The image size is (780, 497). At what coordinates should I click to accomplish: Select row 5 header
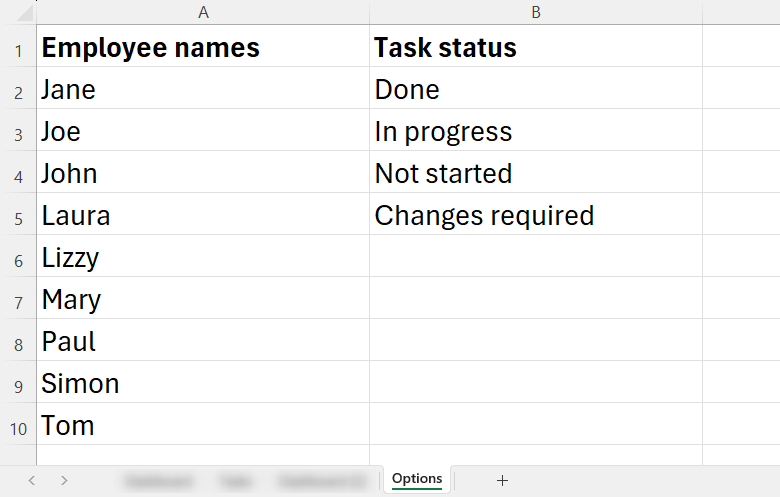point(18,218)
